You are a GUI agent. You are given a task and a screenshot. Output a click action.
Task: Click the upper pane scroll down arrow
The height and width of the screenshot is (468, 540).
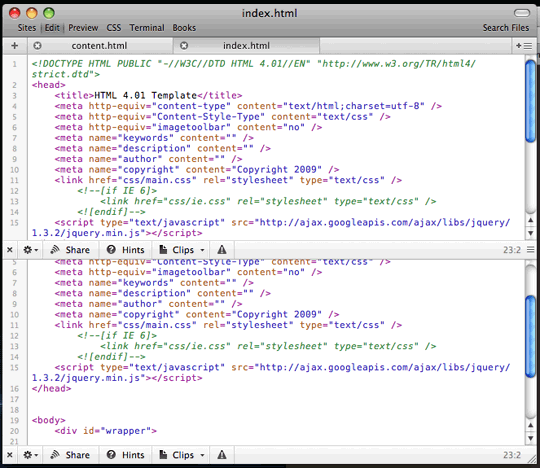coord(531,233)
